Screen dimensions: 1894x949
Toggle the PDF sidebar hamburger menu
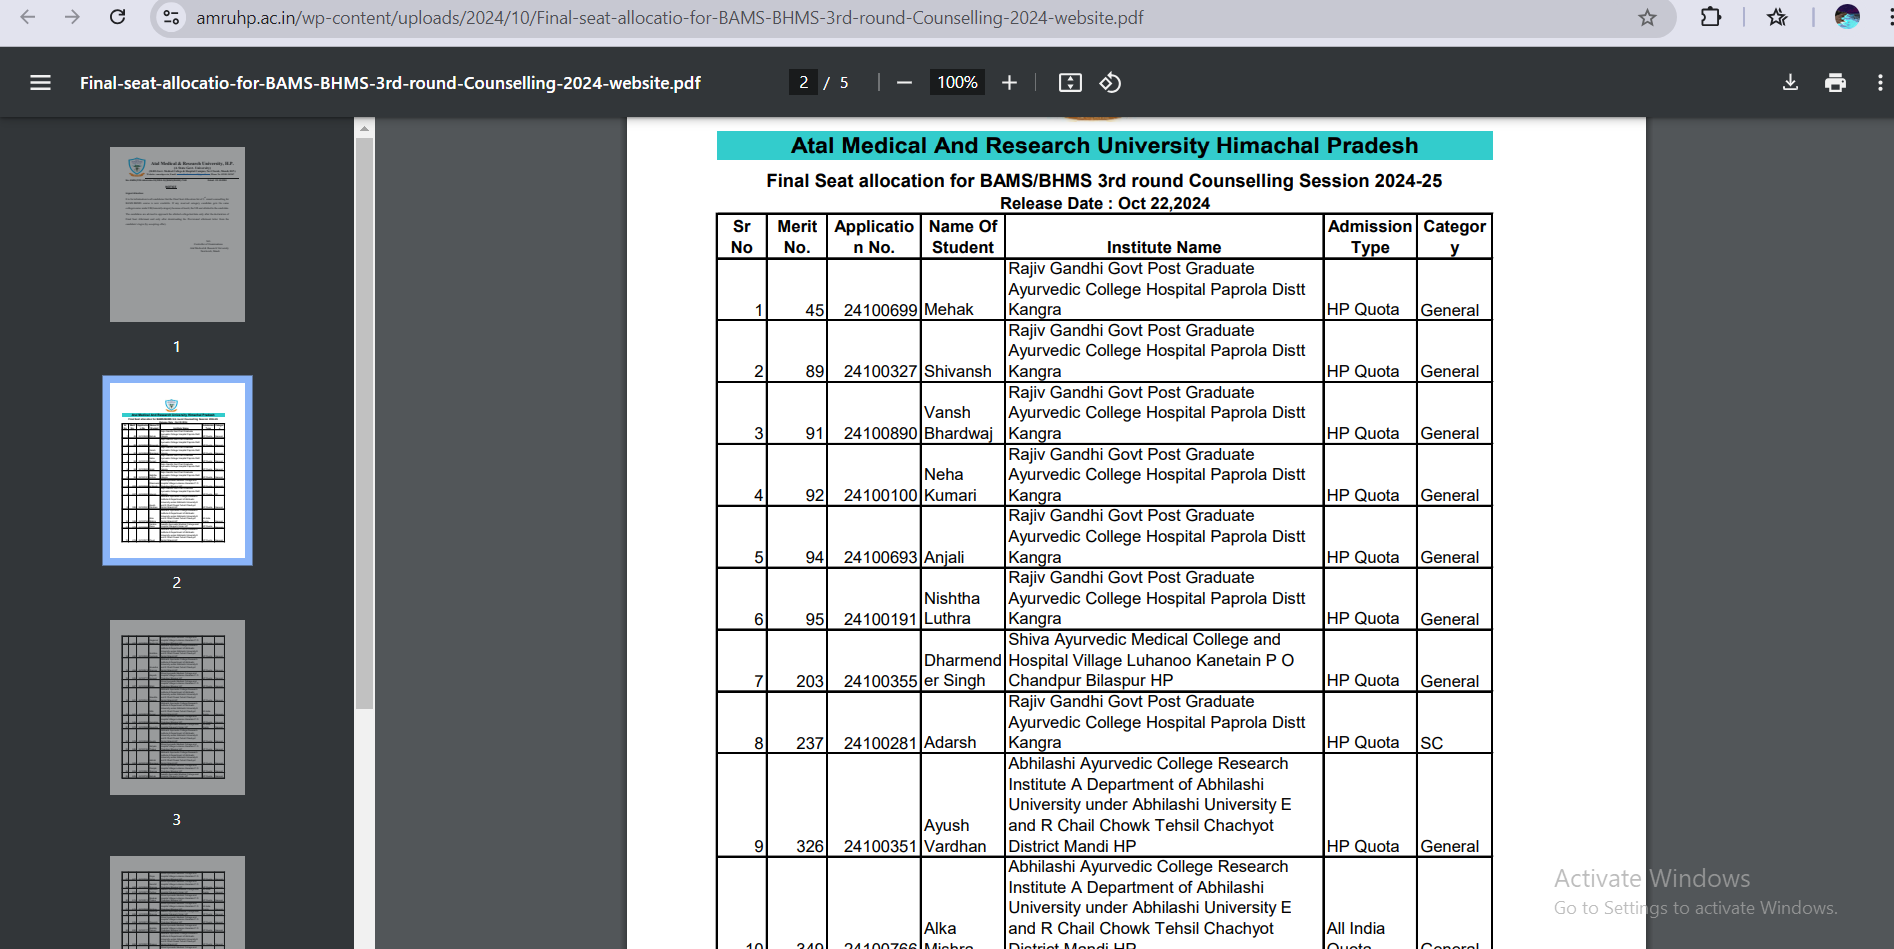40,83
